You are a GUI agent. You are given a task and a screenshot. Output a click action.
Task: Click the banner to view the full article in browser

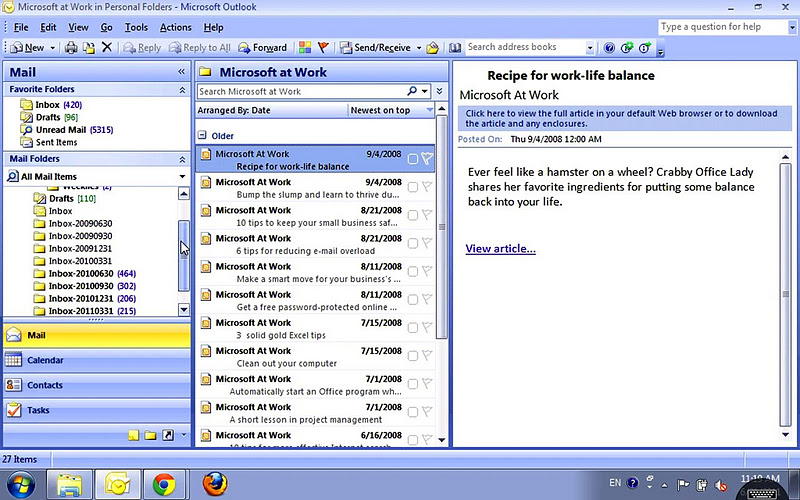624,118
